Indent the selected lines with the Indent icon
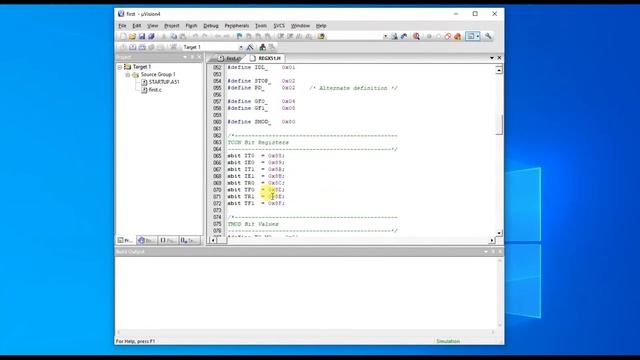Image resolution: width=640 pixels, height=360 pixels. click(x=281, y=36)
